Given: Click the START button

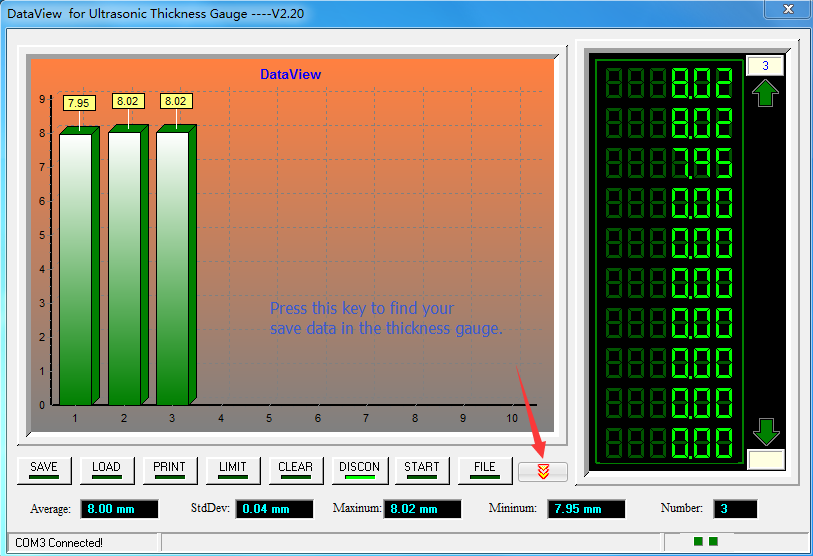Looking at the screenshot, I should tap(422, 470).
